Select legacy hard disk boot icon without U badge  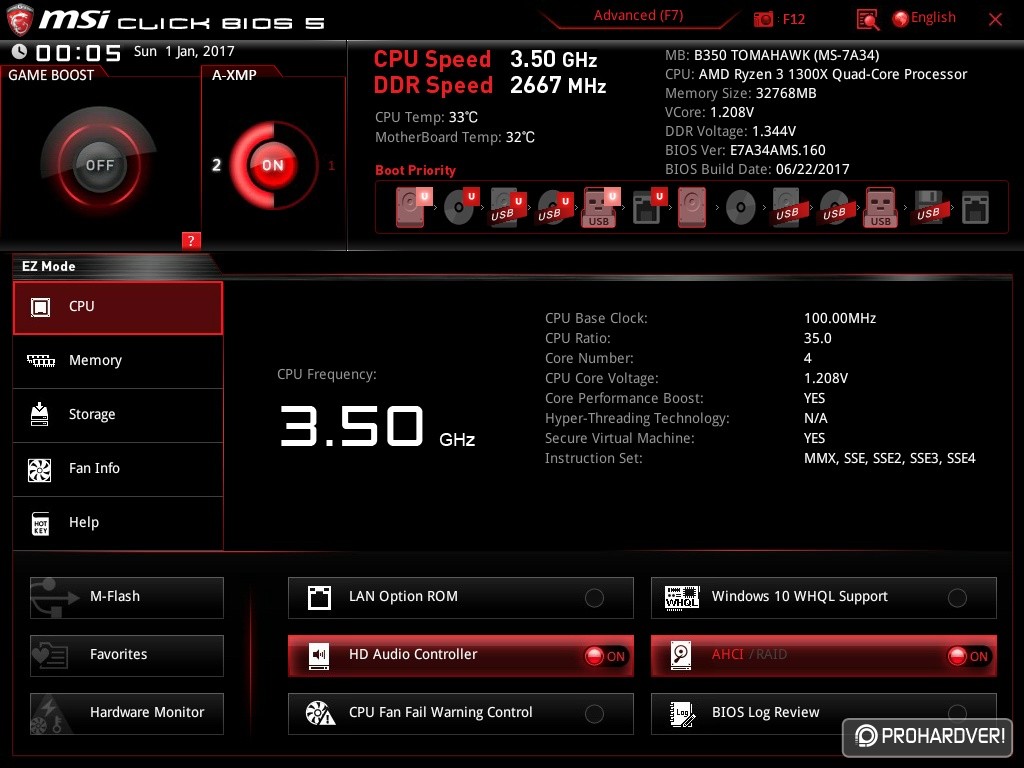pyautogui.click(x=692, y=207)
